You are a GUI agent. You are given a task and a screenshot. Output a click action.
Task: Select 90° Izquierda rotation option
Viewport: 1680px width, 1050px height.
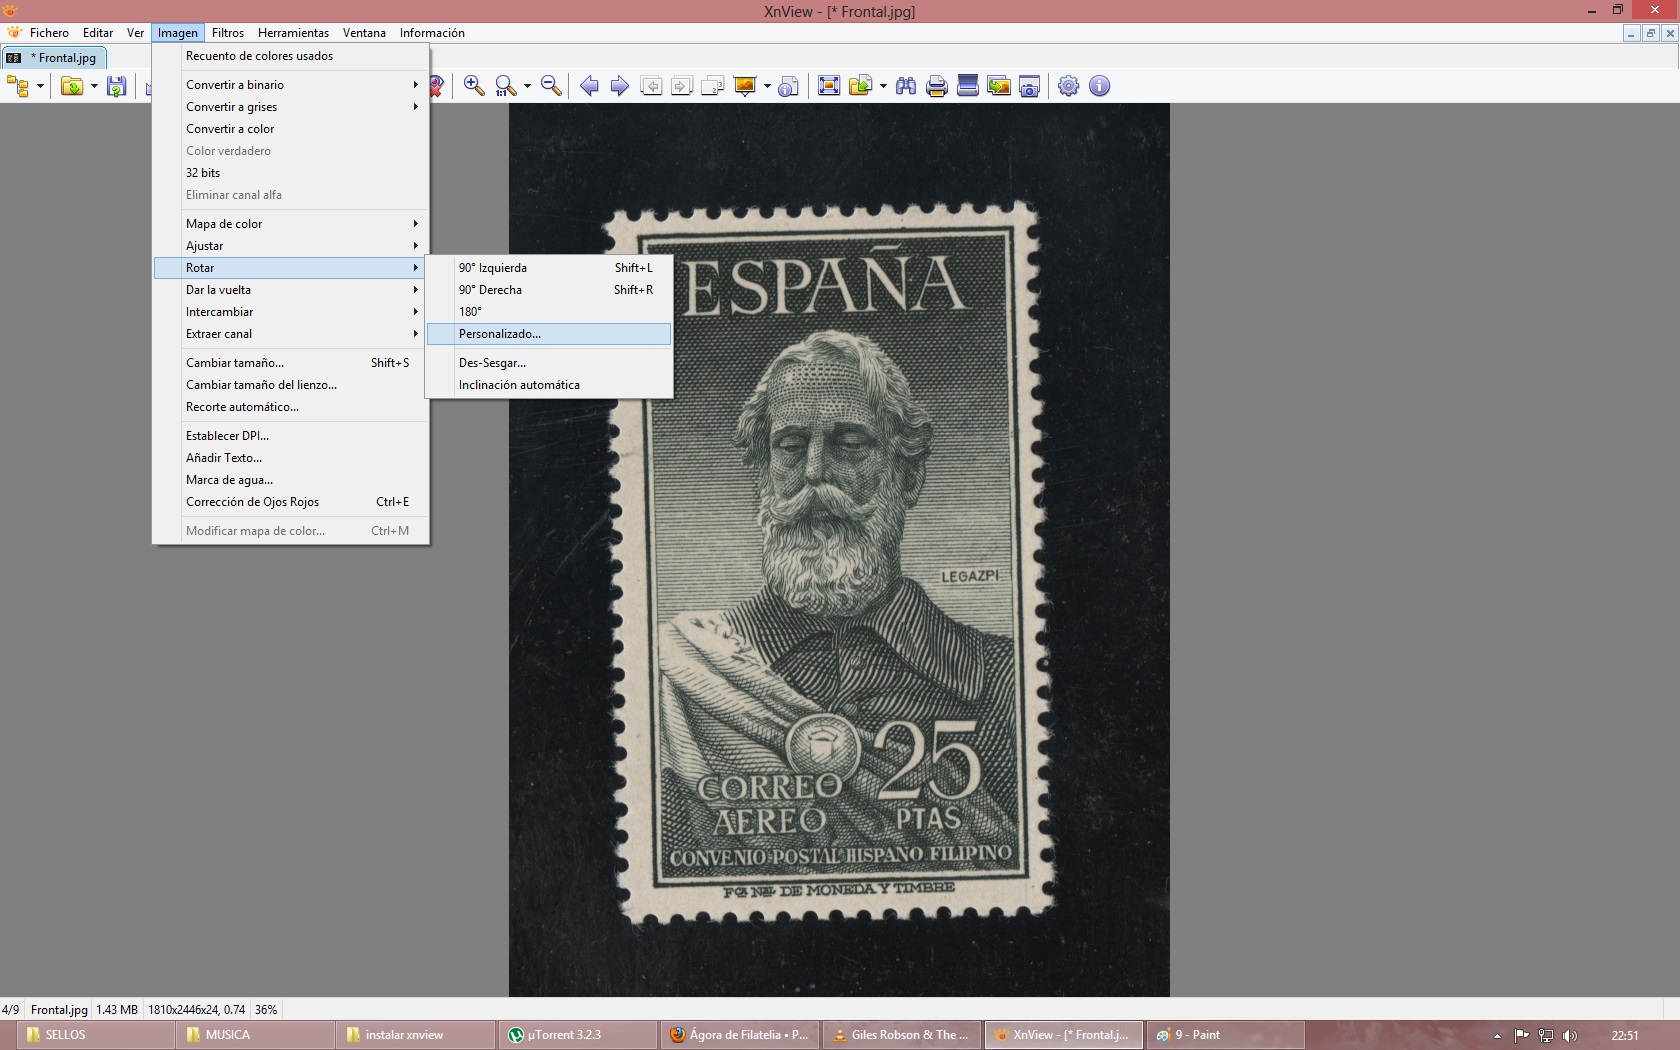click(x=493, y=268)
